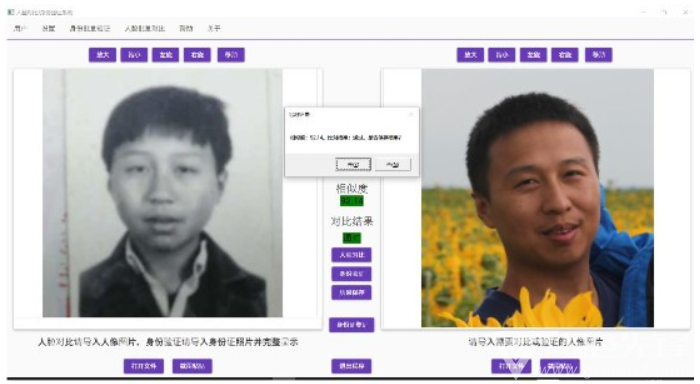The height and width of the screenshot is (384, 700).
Task: Click the 人脸对比 compare button
Action: pos(351,255)
